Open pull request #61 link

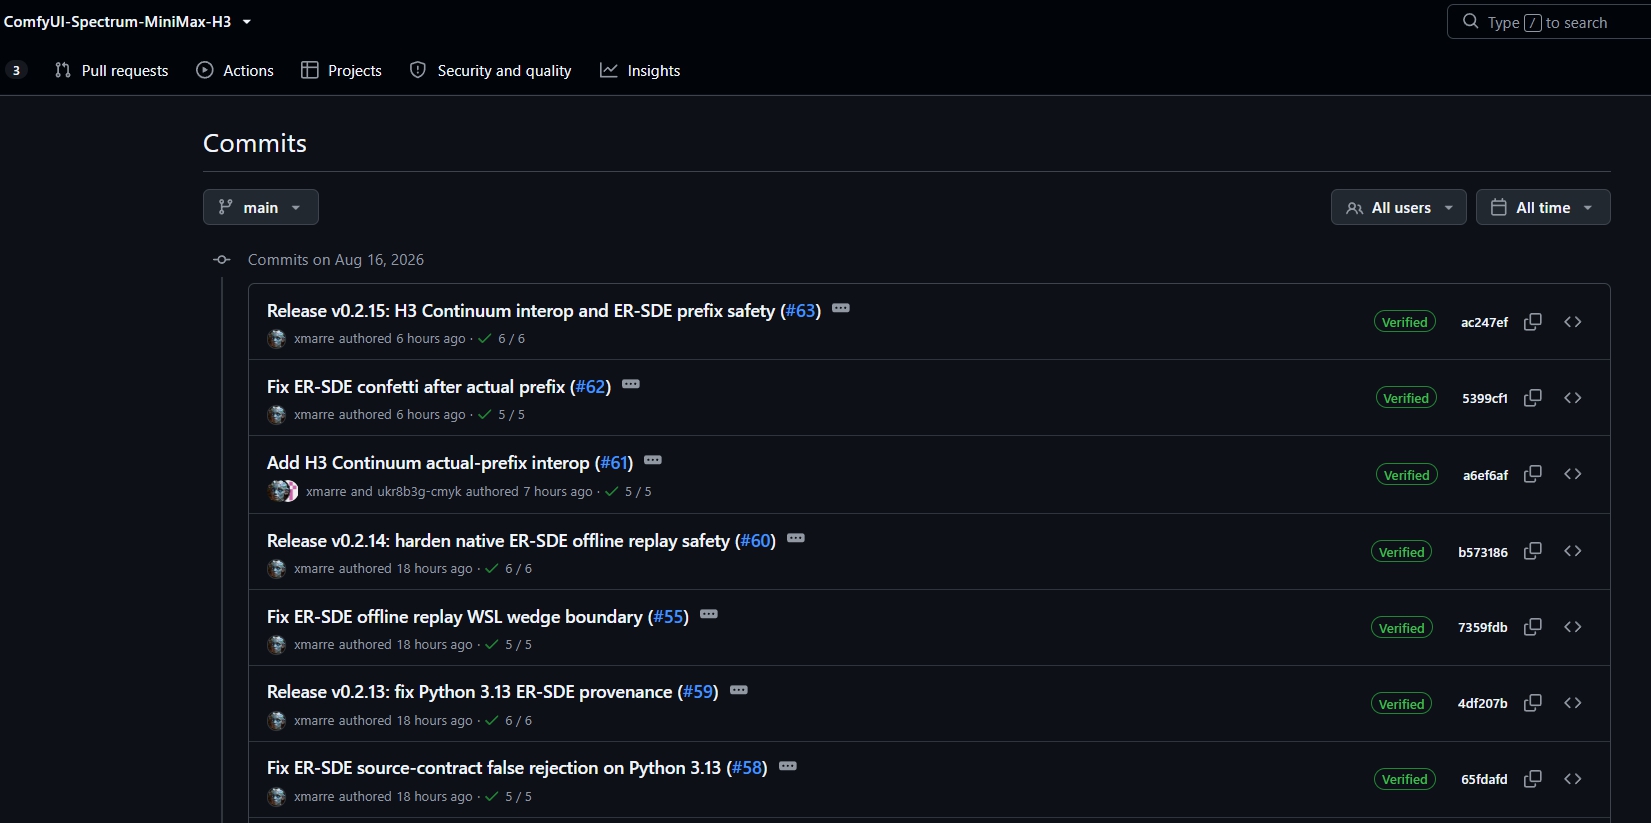click(x=614, y=463)
